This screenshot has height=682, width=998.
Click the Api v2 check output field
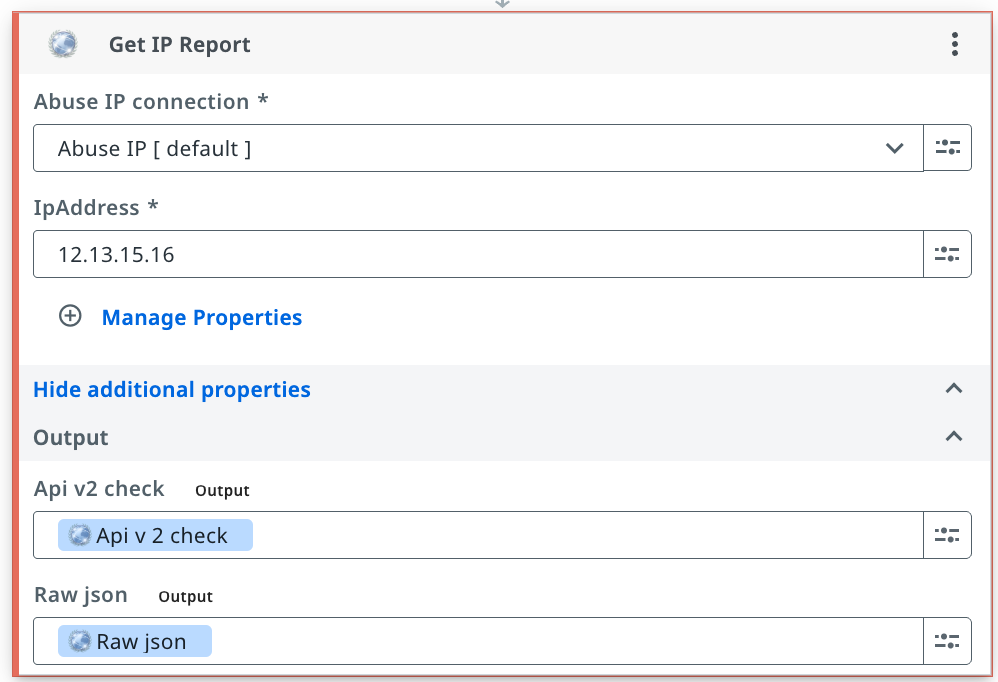tap(478, 535)
